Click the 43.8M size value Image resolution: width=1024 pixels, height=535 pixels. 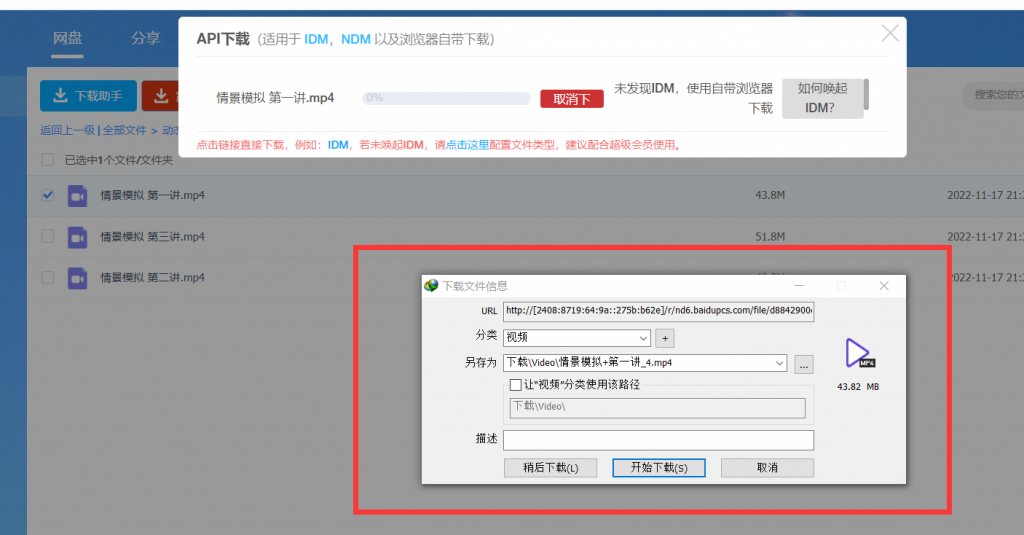click(770, 195)
